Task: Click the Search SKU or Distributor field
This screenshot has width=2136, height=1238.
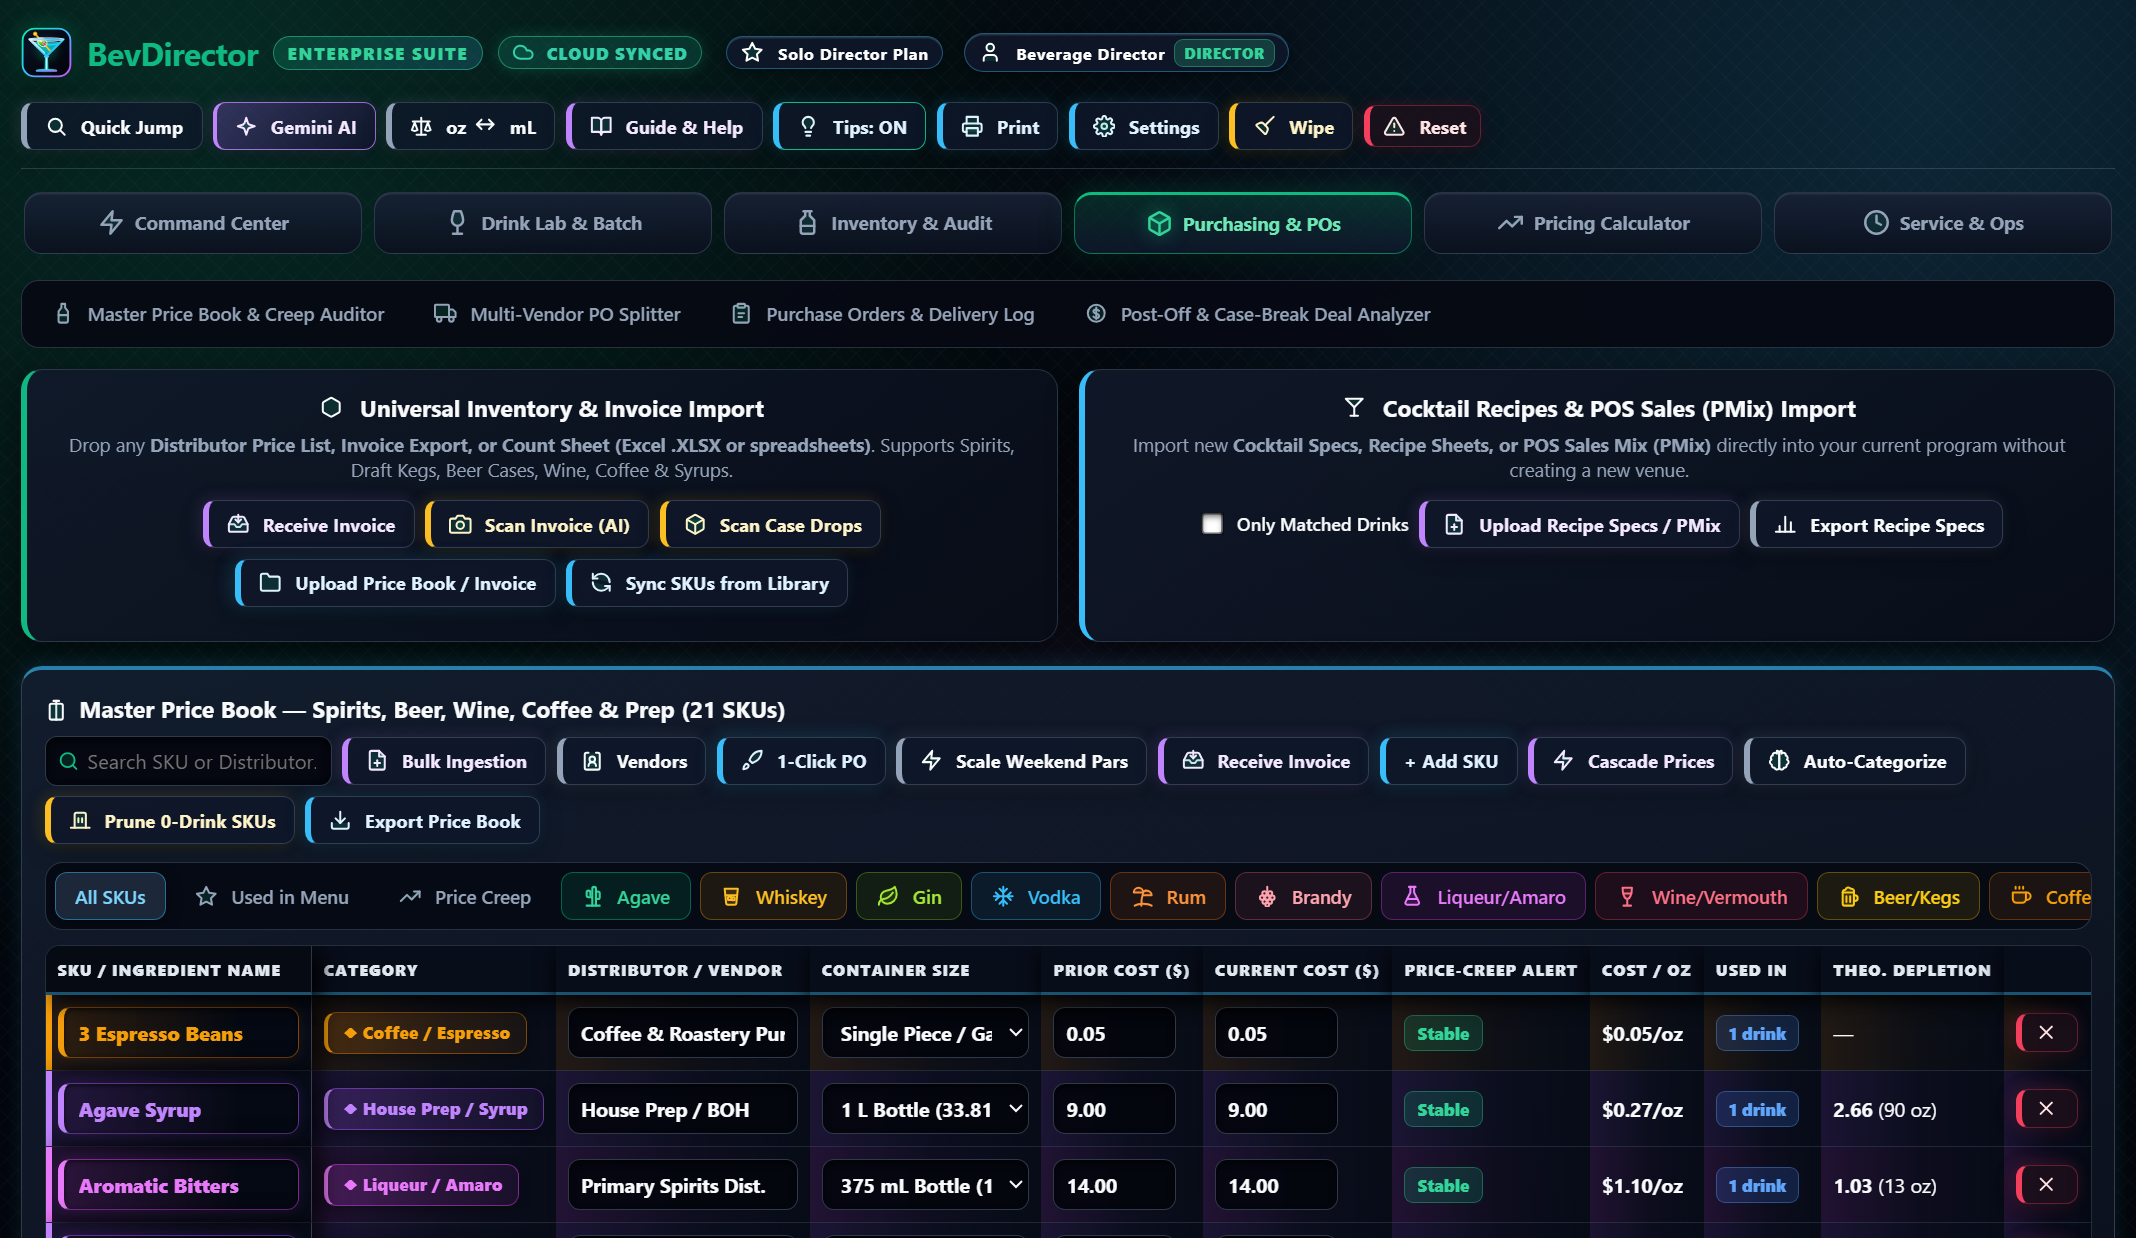Action: [188, 761]
